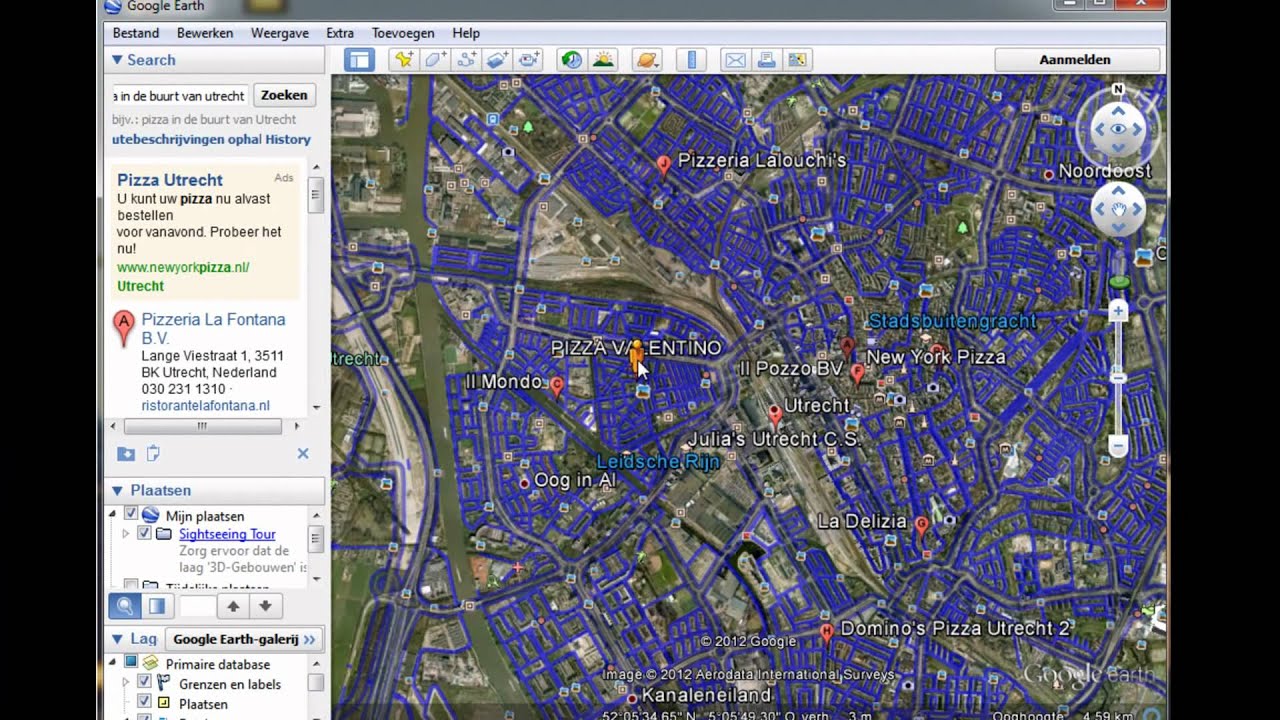Reset north by clicking the N marker
Viewport: 1280px width, 720px height.
tap(1118, 89)
